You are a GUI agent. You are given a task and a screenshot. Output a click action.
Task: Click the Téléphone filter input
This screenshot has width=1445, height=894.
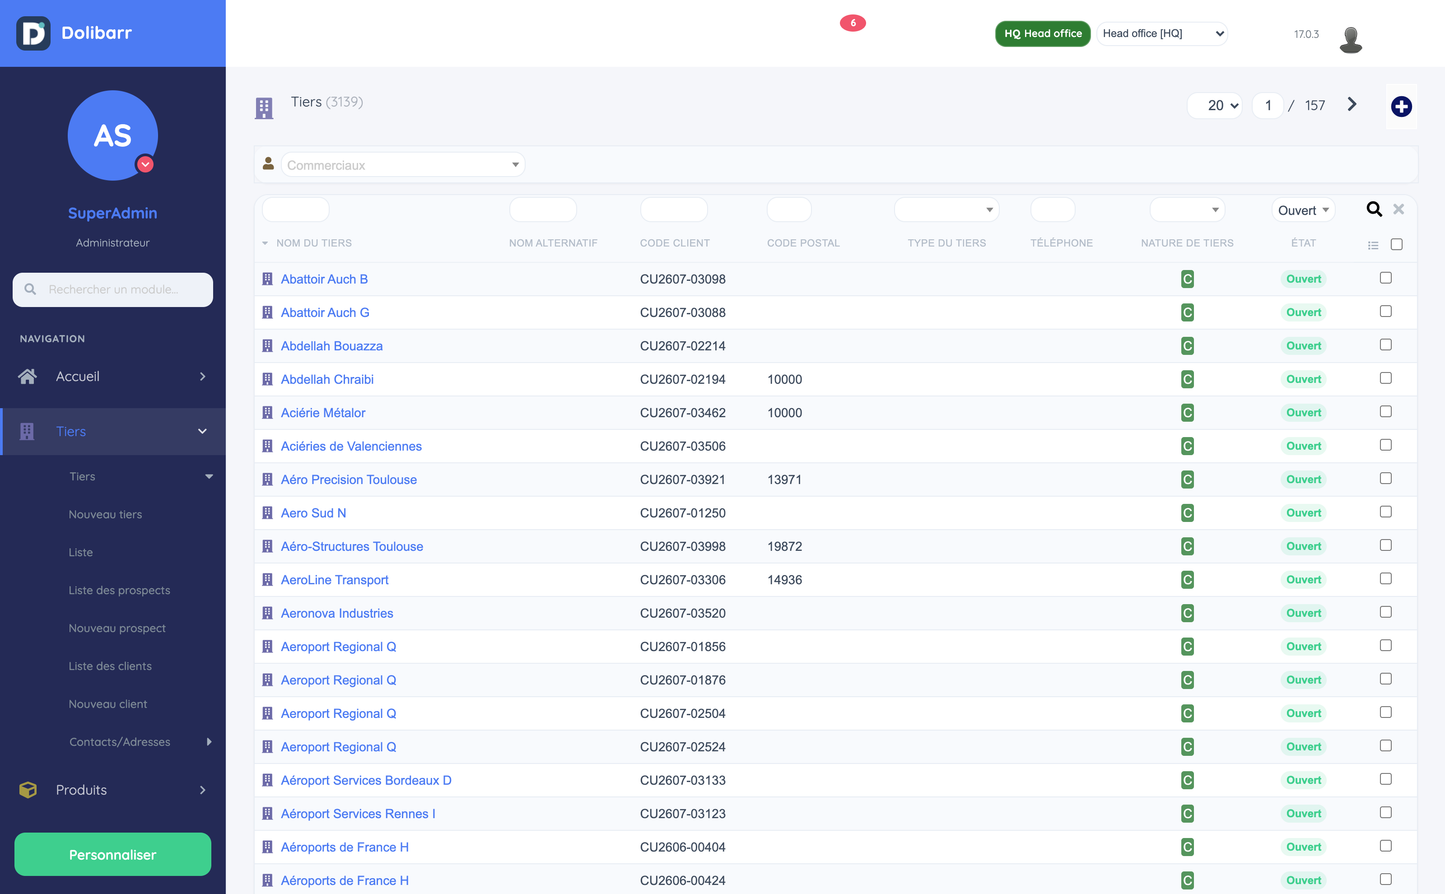point(1053,209)
